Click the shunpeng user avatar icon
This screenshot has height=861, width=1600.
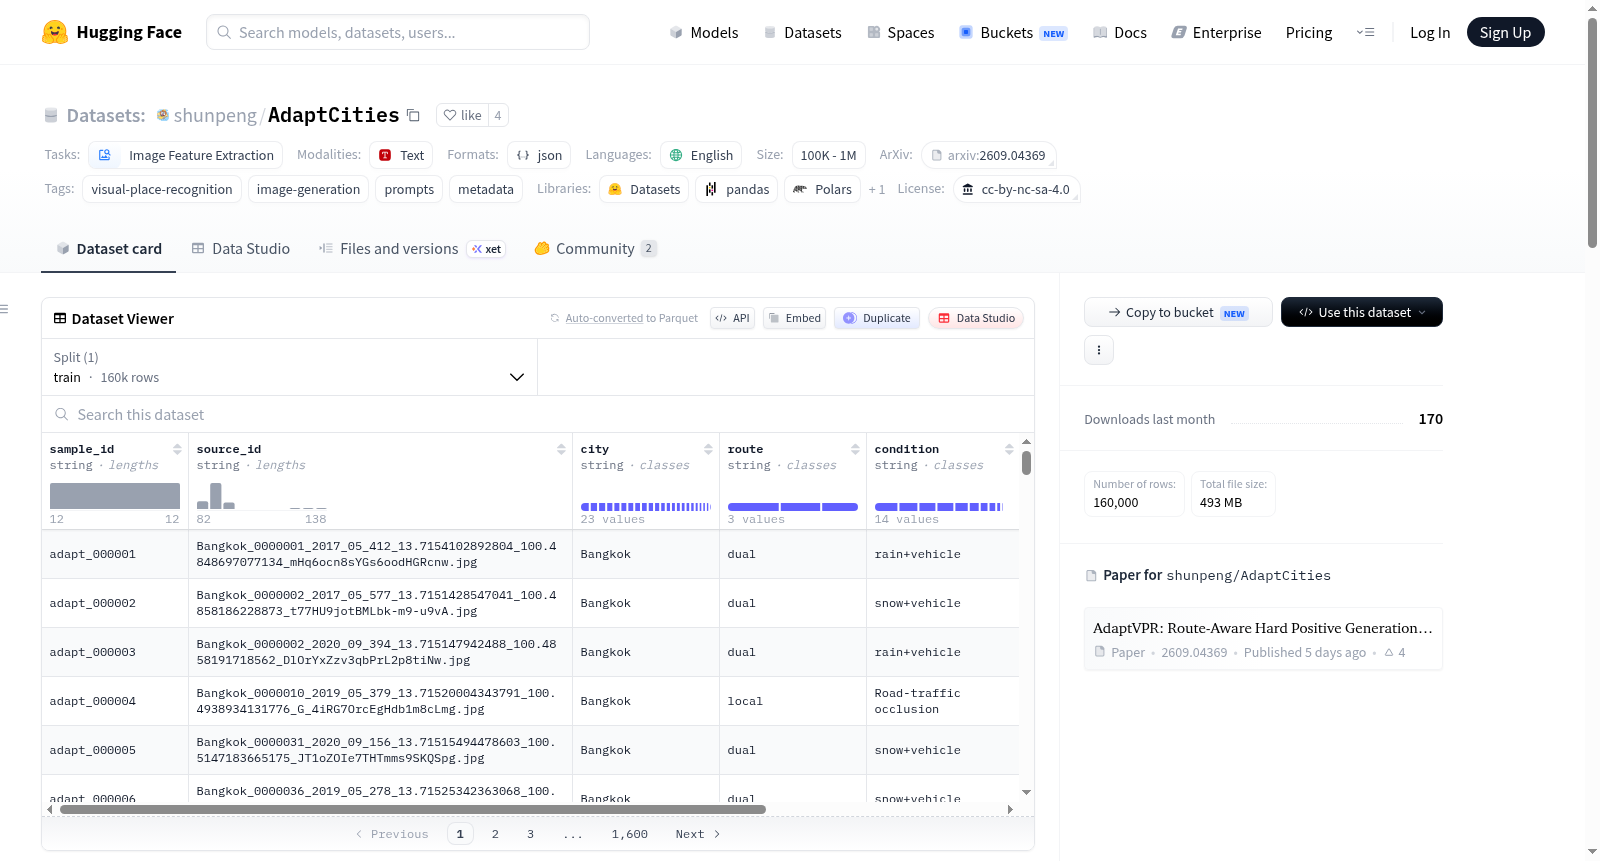(x=163, y=115)
